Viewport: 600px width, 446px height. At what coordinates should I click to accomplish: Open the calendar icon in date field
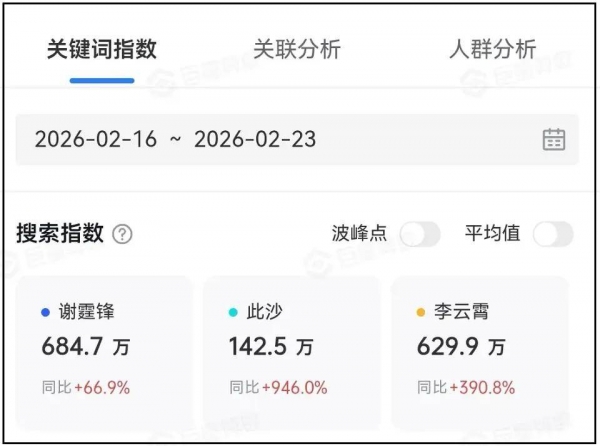pos(554,139)
